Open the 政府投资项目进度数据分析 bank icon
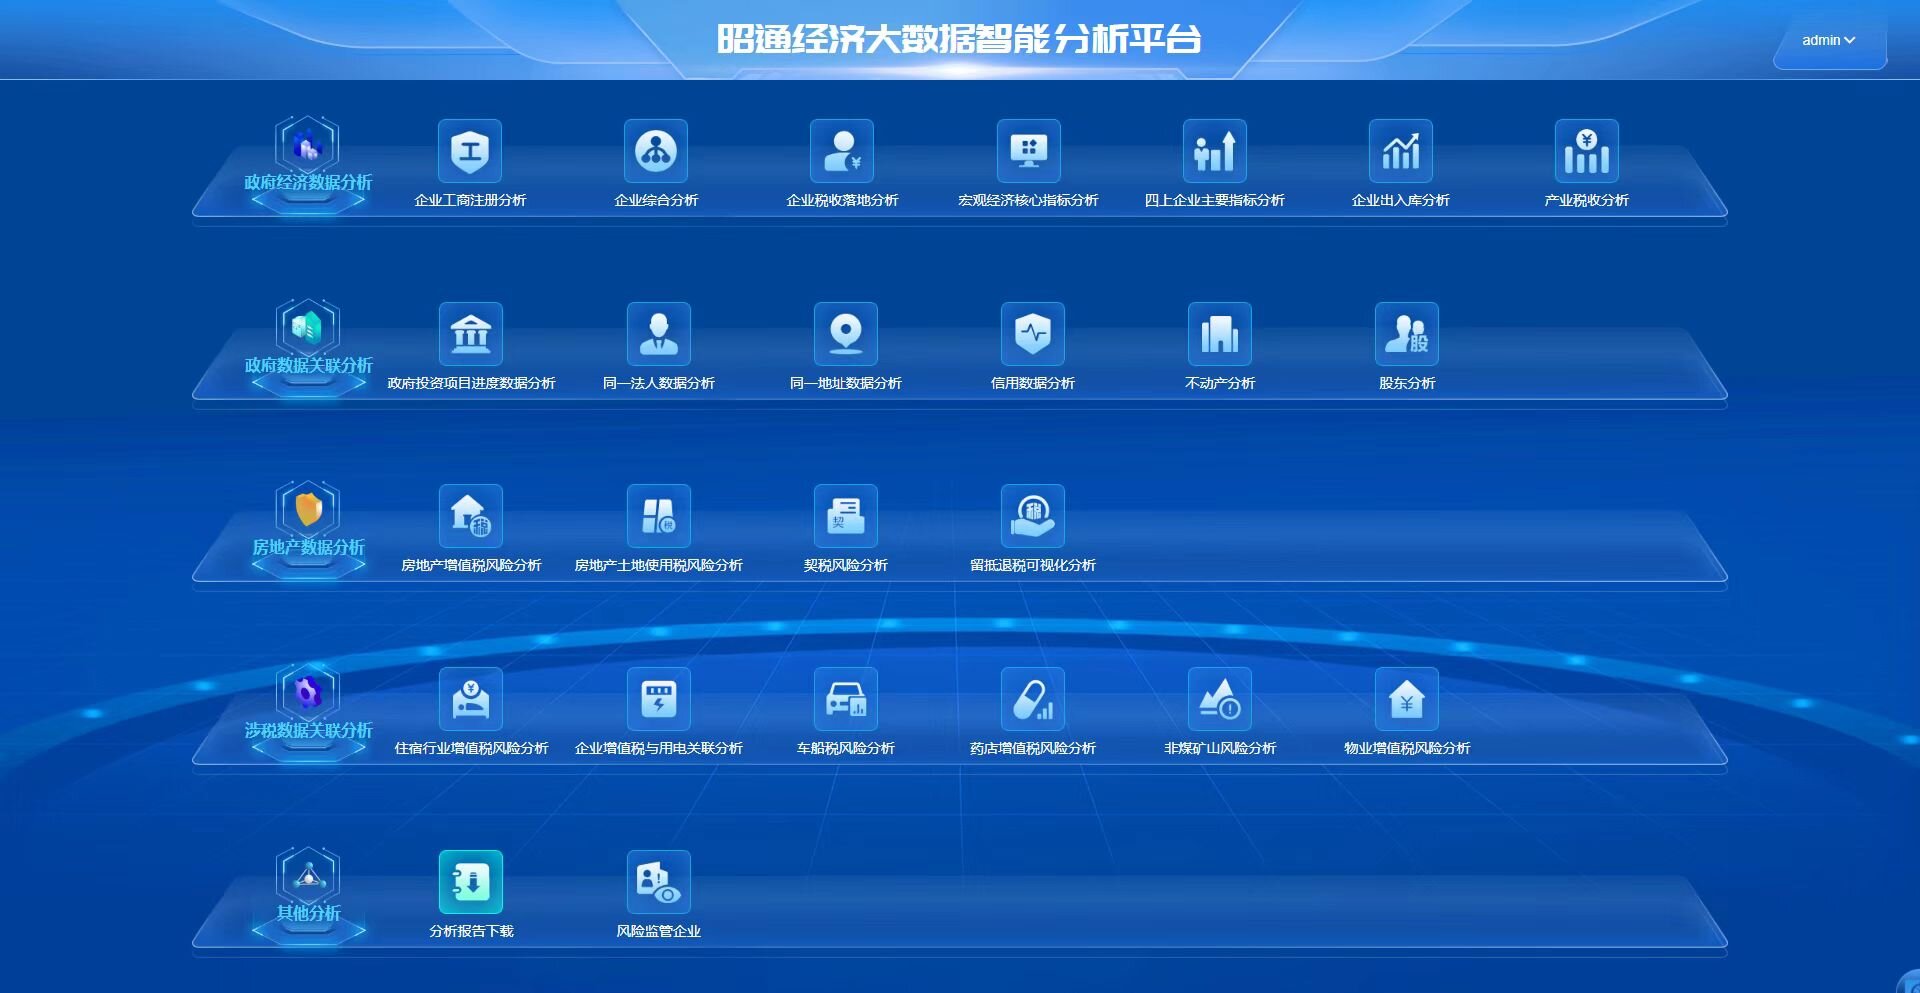 tap(471, 334)
